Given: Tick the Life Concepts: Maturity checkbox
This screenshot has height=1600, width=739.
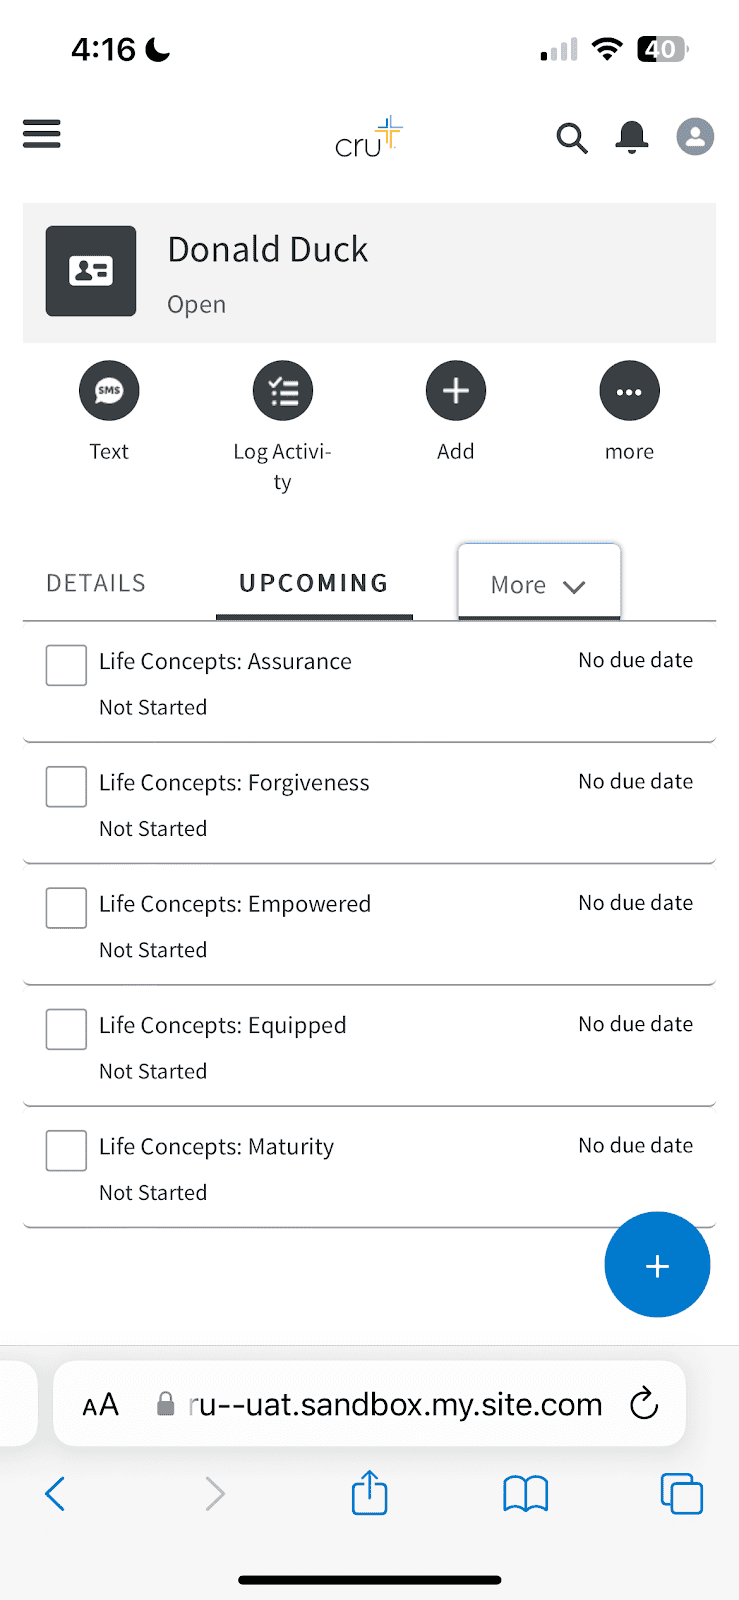Looking at the screenshot, I should [66, 1150].
